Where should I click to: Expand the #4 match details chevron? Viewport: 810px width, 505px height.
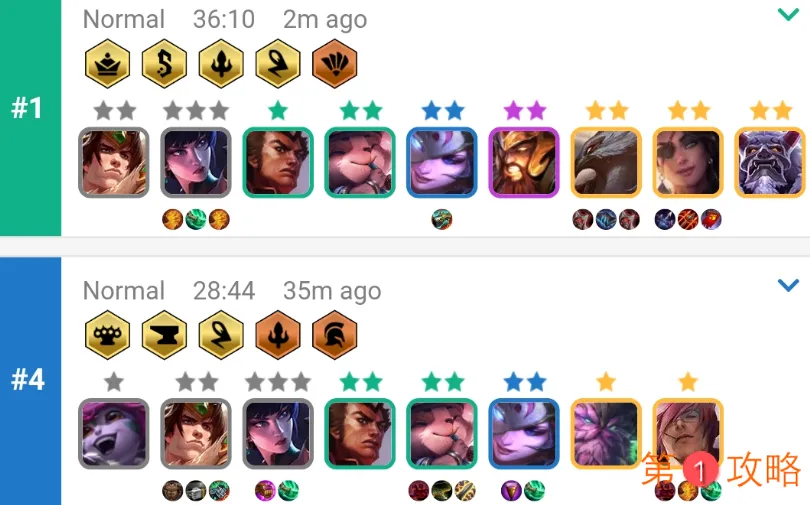[x=788, y=285]
